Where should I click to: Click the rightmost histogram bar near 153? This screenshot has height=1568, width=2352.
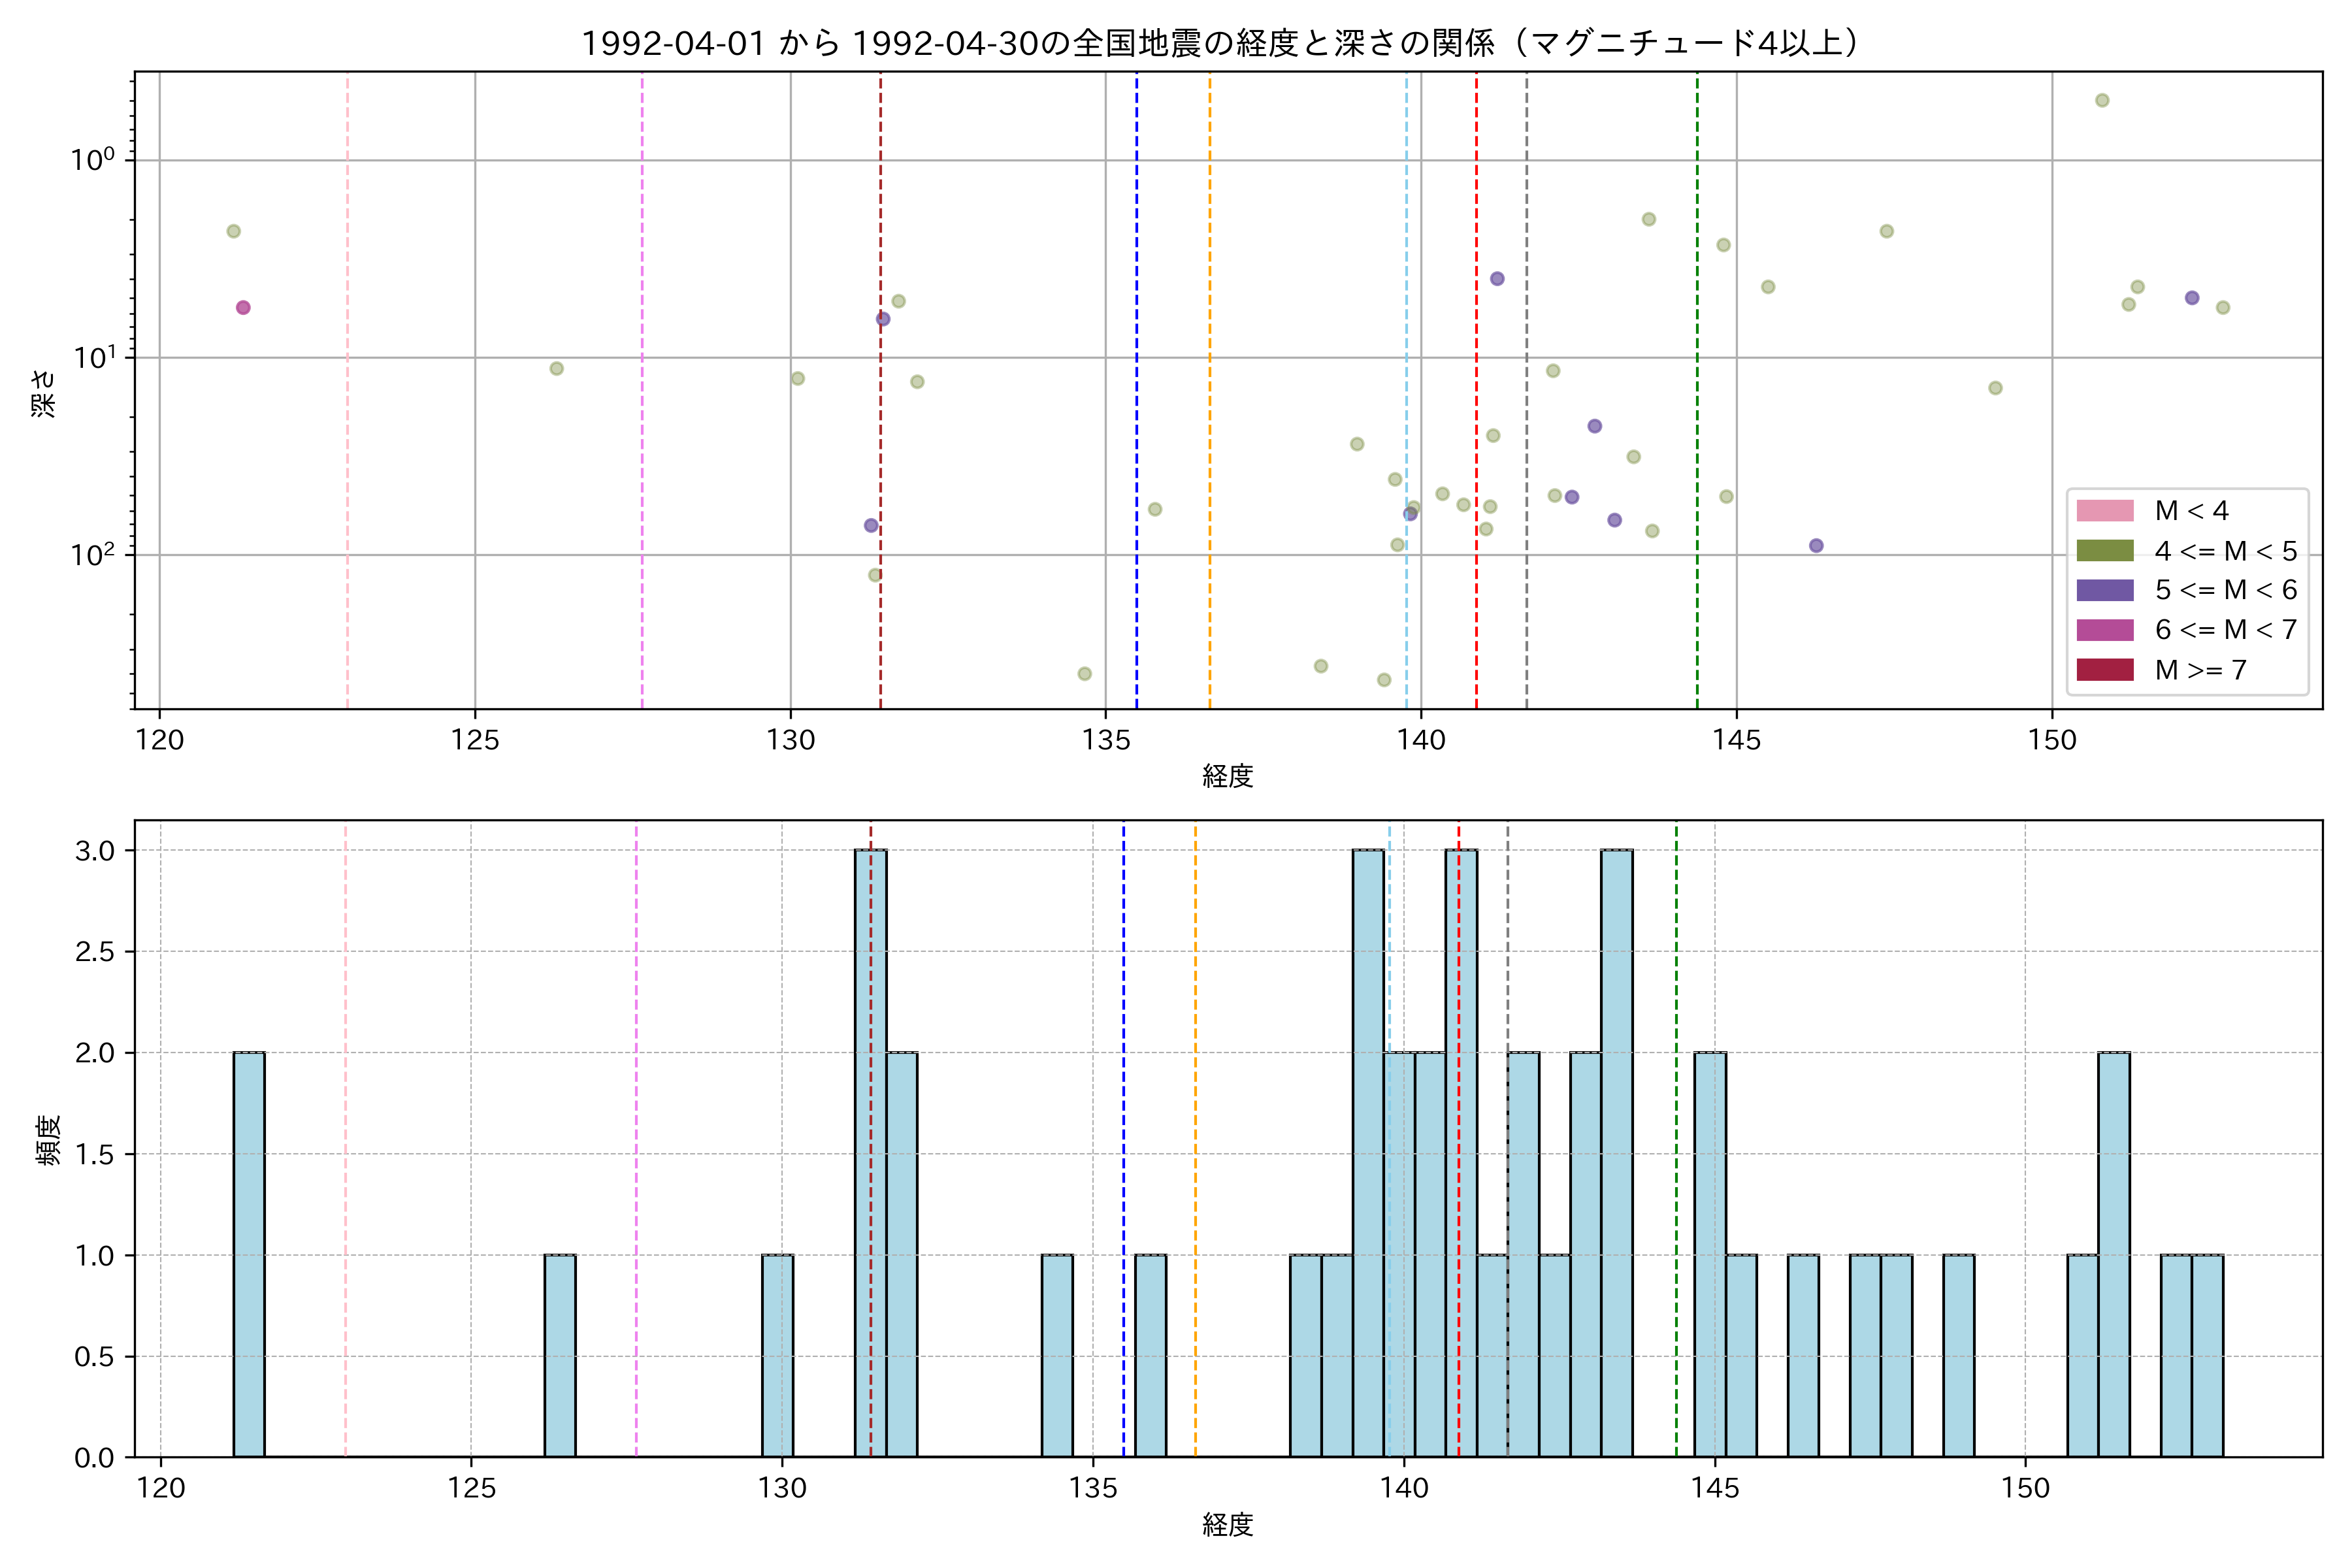[x=2207, y=1356]
